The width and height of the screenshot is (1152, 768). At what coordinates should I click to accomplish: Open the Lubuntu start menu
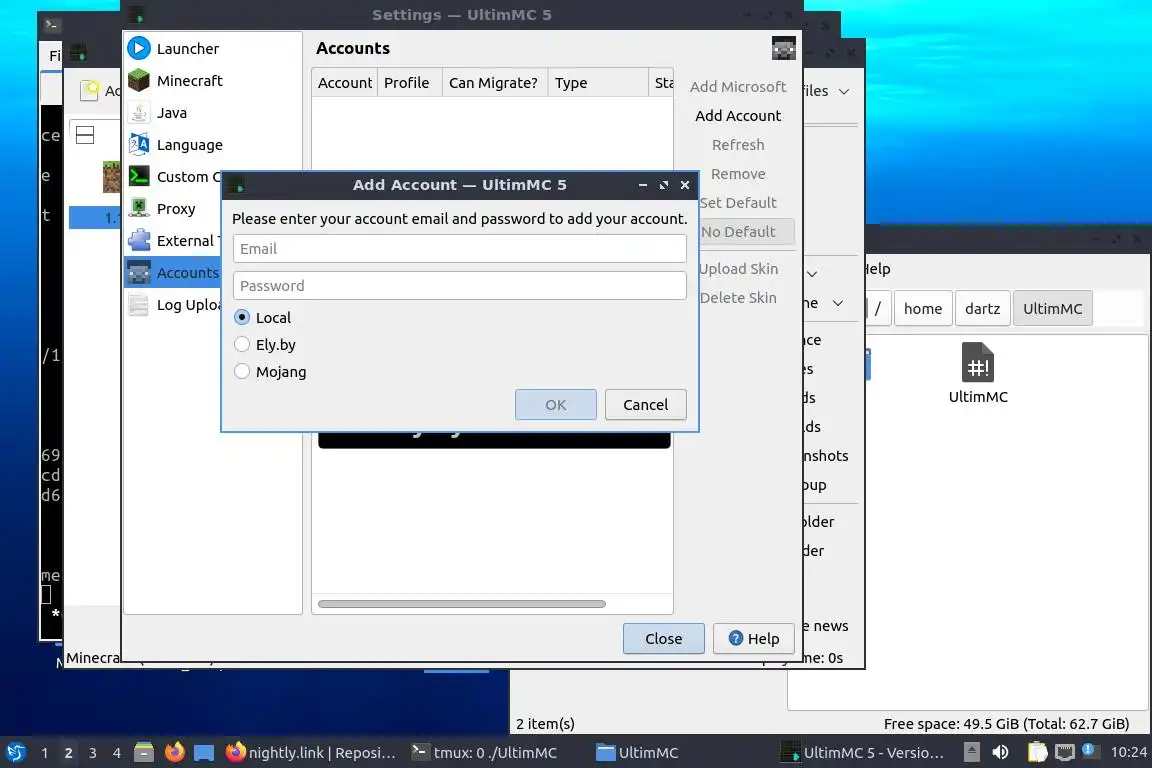tap(15, 752)
